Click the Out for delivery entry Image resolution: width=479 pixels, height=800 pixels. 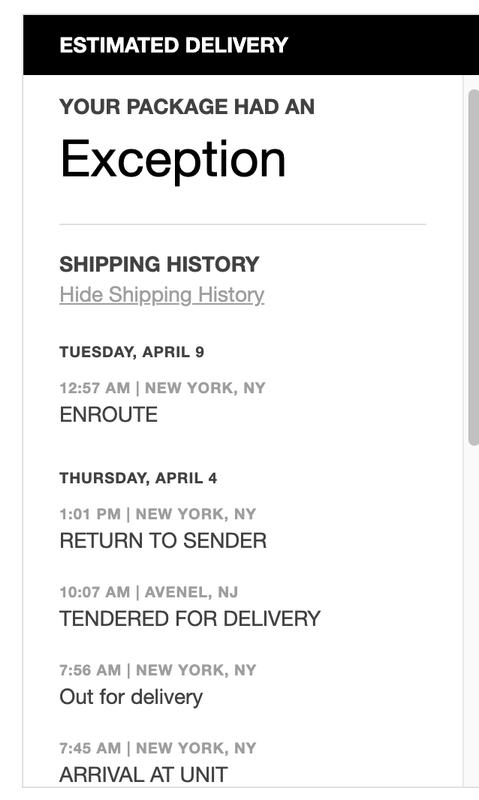tap(131, 697)
